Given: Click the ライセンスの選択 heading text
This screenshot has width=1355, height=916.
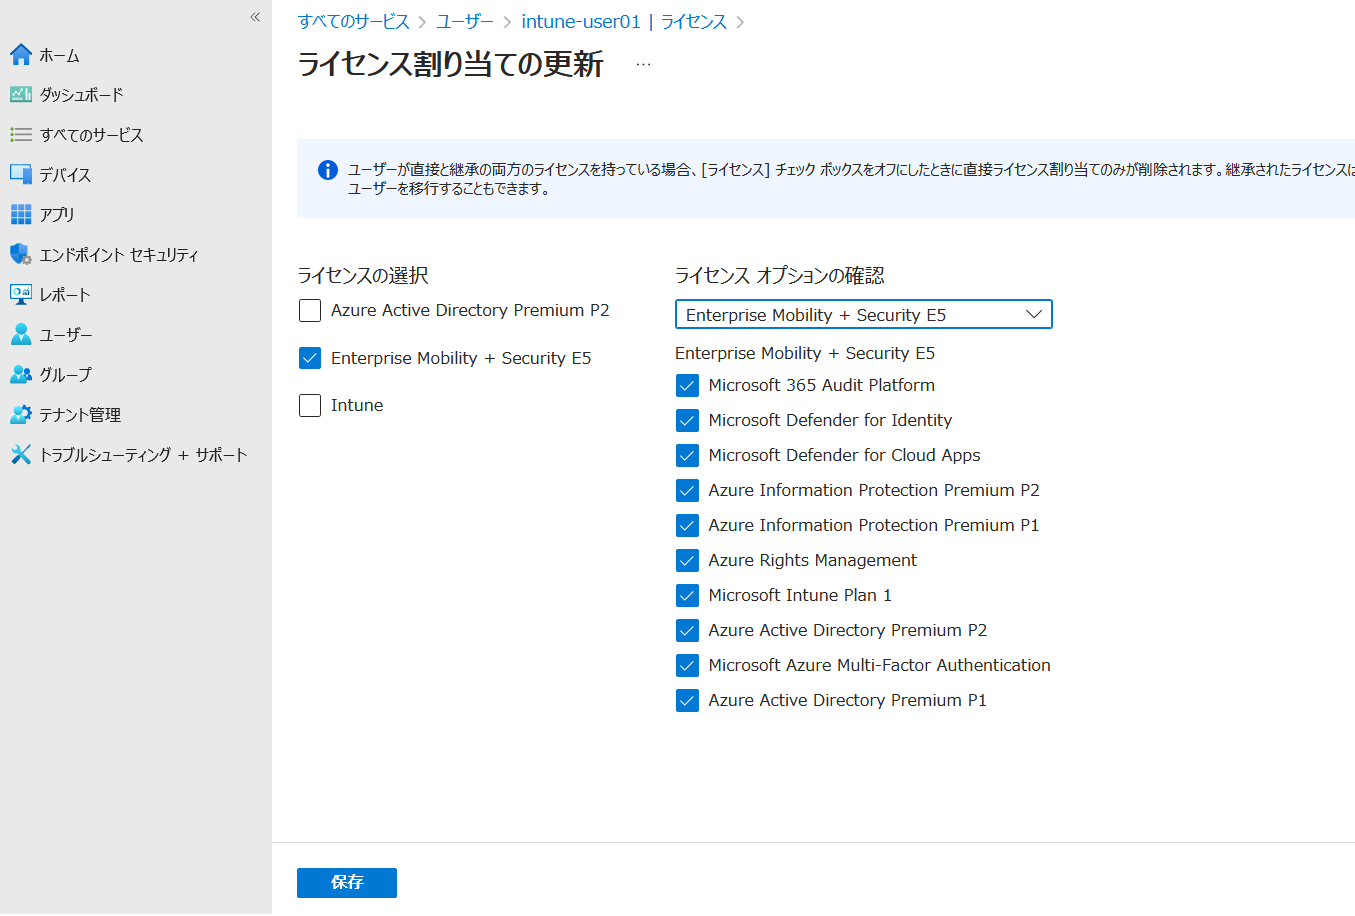Looking at the screenshot, I should pyautogui.click(x=363, y=275).
